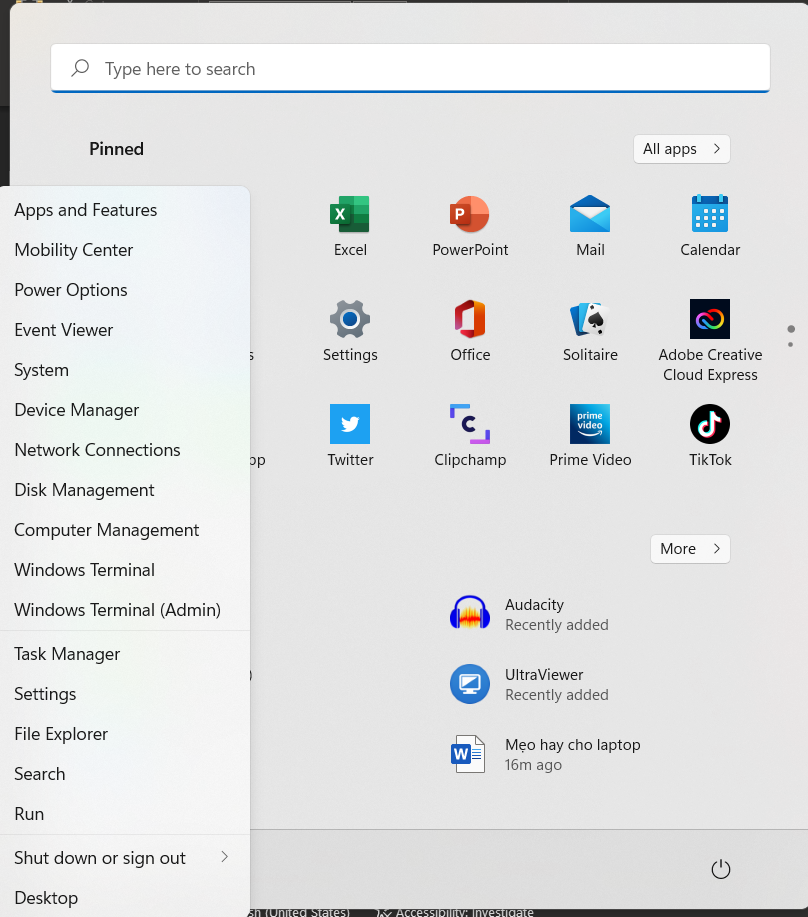Screen dimensions: 808x917
Task: Open the Mail app
Action: coord(590,225)
